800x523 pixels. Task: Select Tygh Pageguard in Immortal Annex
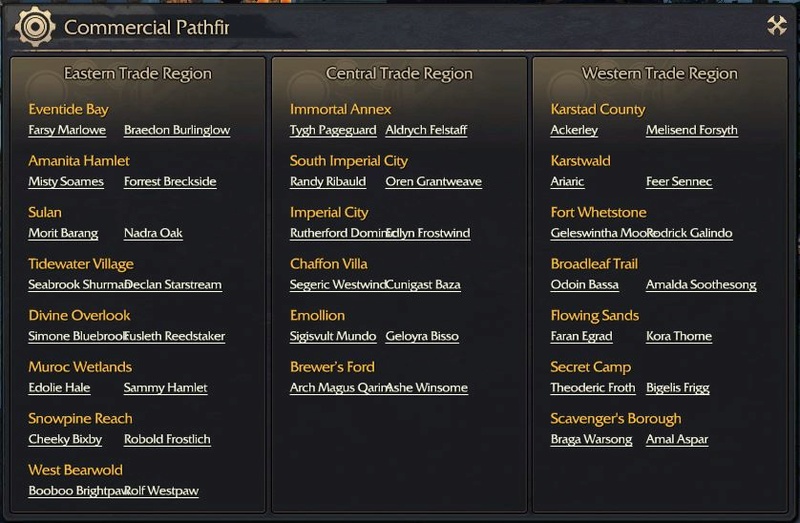(333, 130)
